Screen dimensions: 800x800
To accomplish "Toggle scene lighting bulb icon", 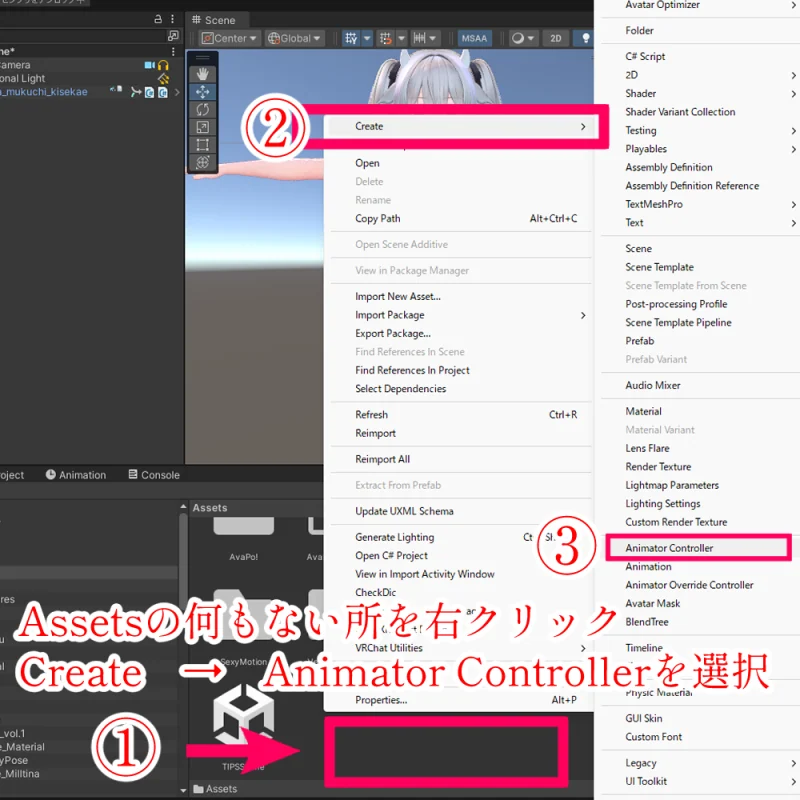I will click(586, 38).
